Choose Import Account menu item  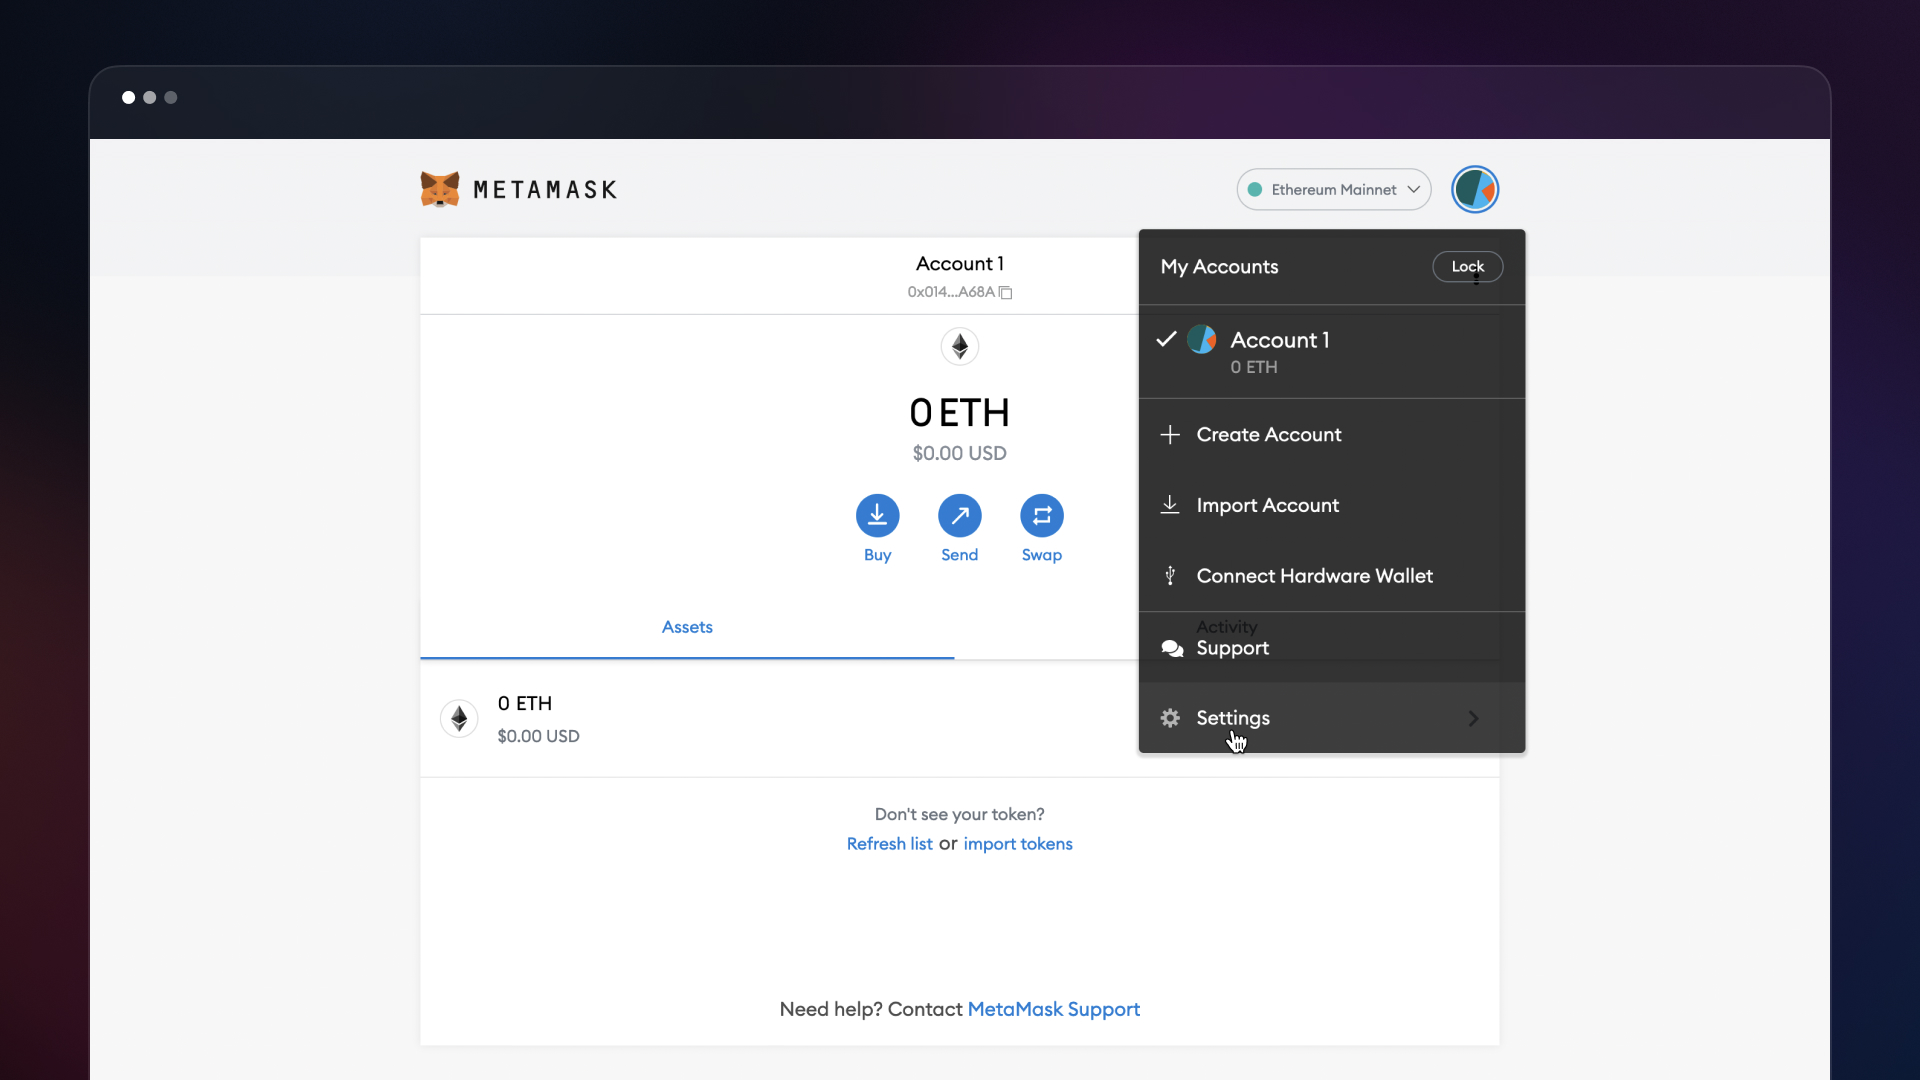pyautogui.click(x=1267, y=506)
